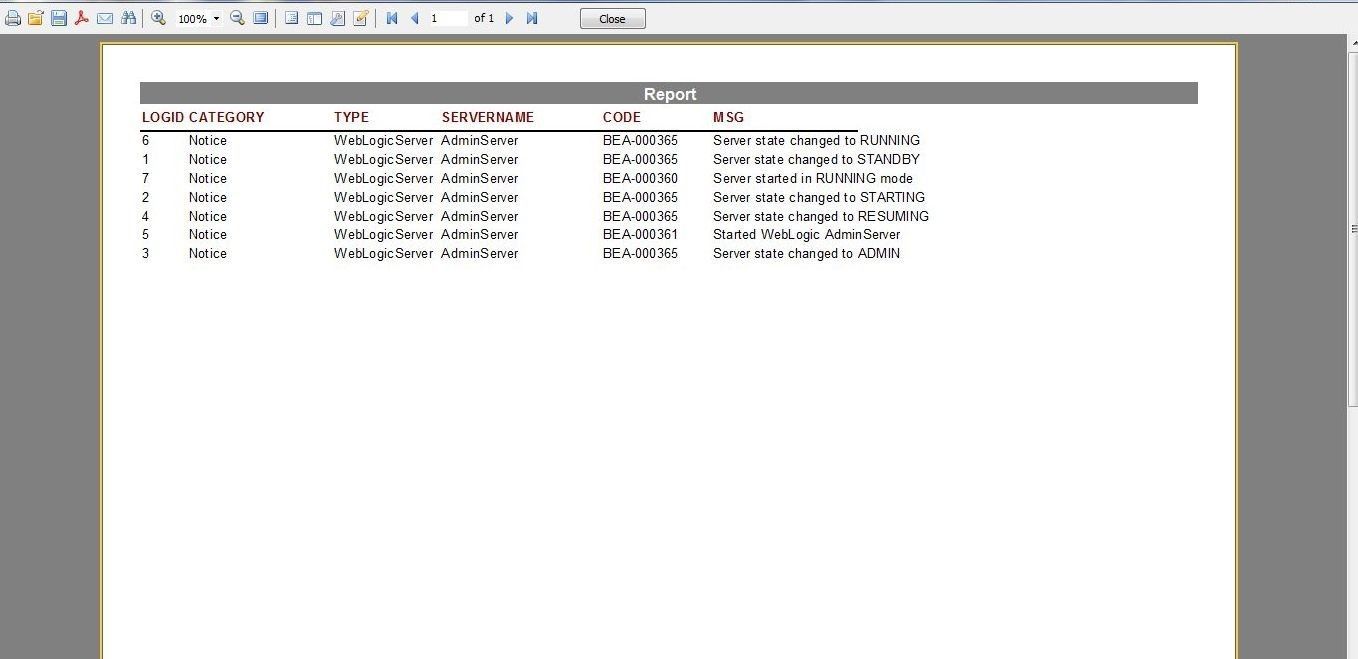Click the outline page icon after full screen
Viewport: 1358px width, 659px height.
click(291, 18)
